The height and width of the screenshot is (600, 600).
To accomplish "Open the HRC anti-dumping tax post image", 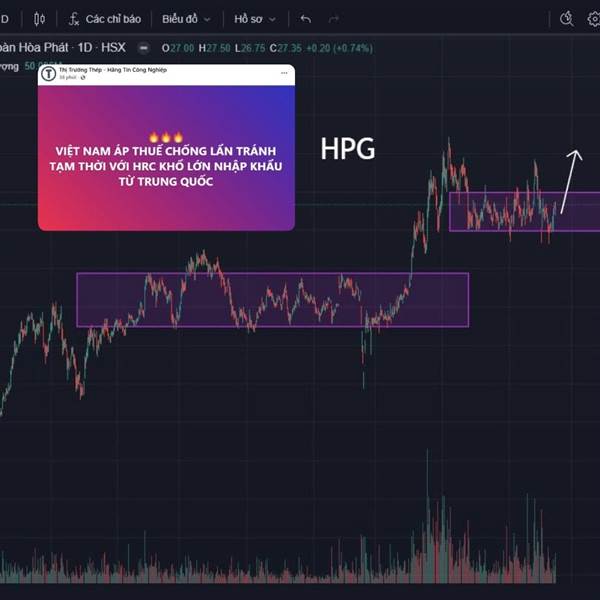I will [x=166, y=158].
